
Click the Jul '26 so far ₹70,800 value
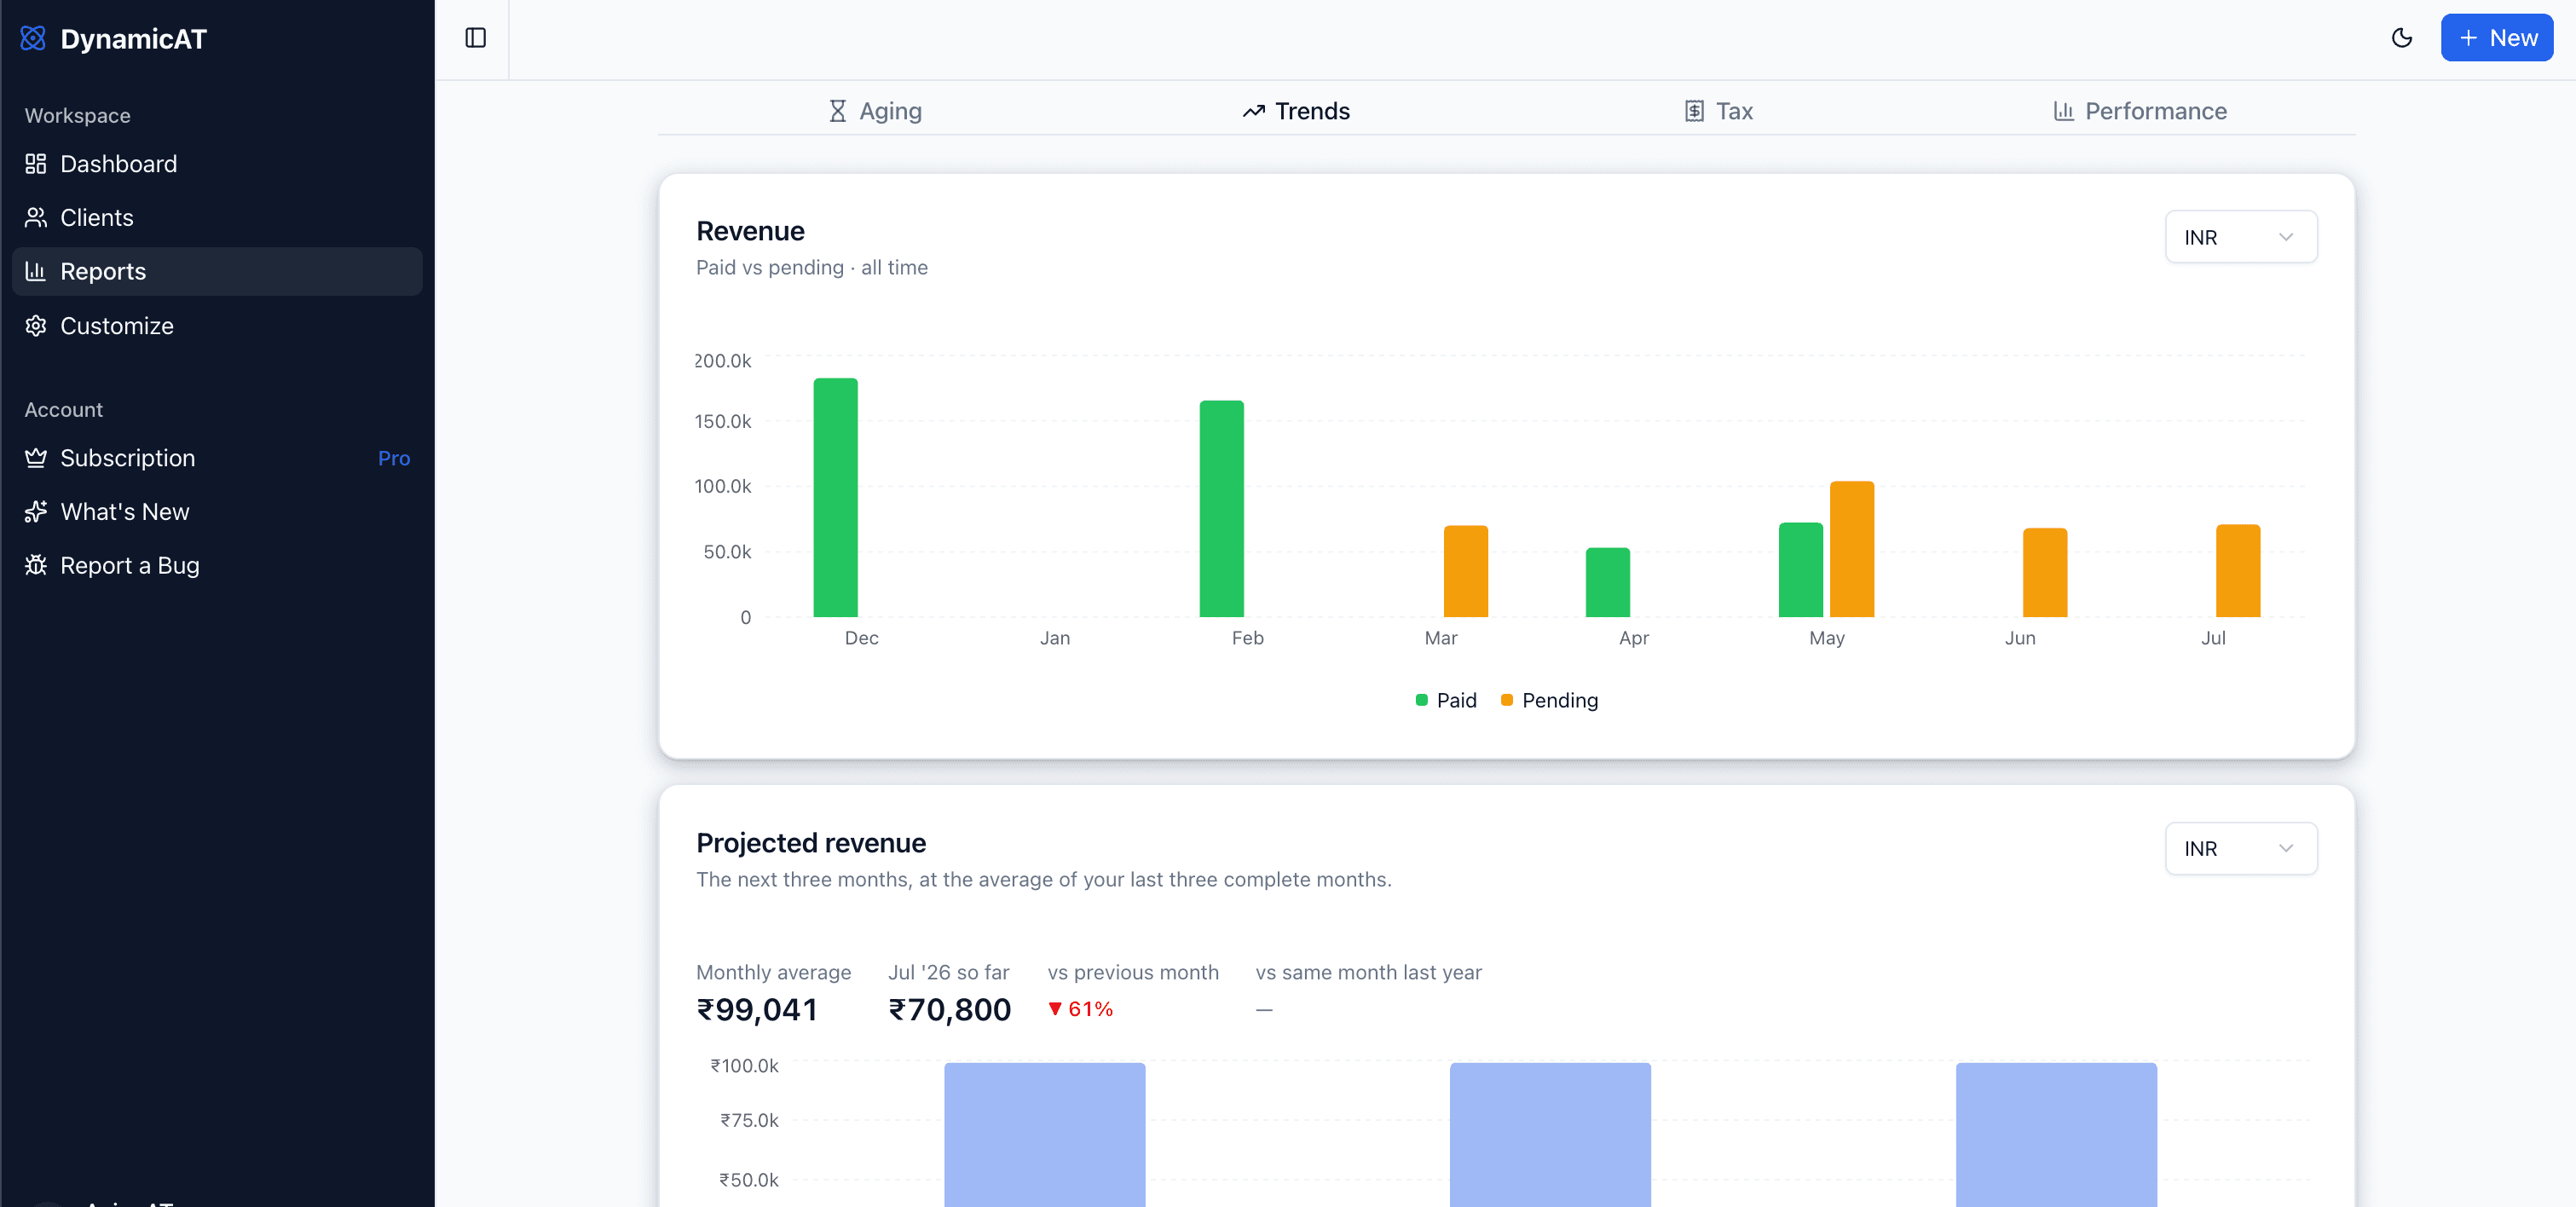coord(949,1009)
